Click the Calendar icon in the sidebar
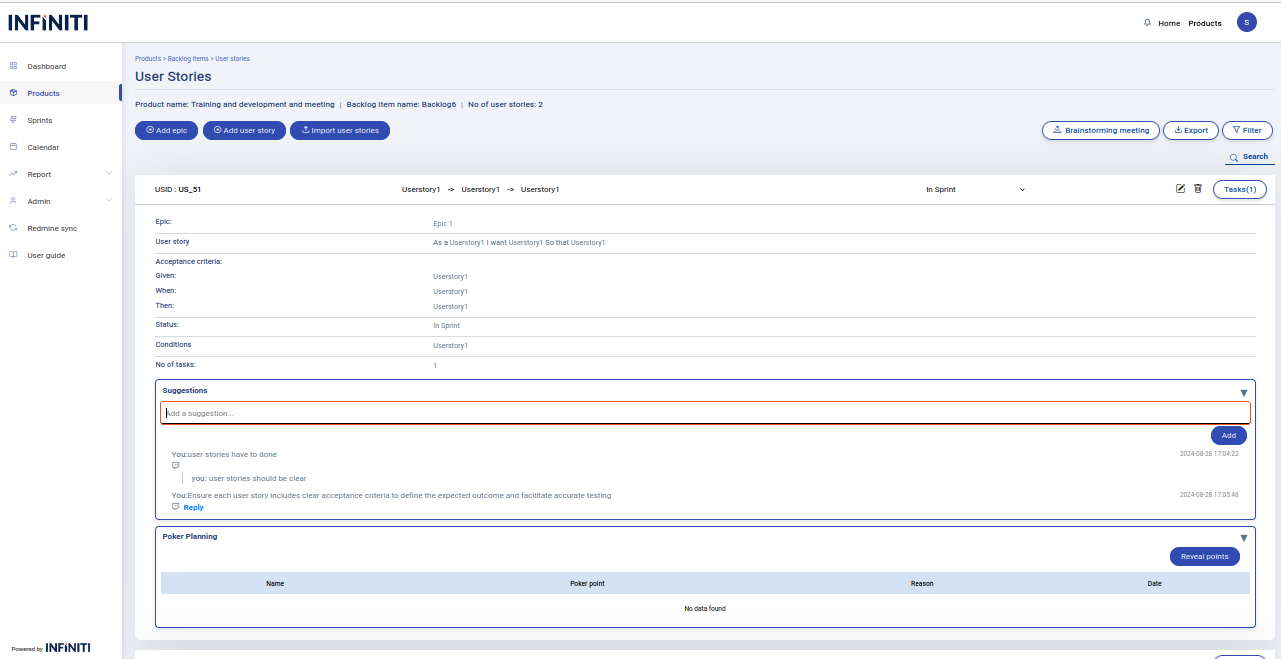1281x659 pixels. click(x=13, y=147)
